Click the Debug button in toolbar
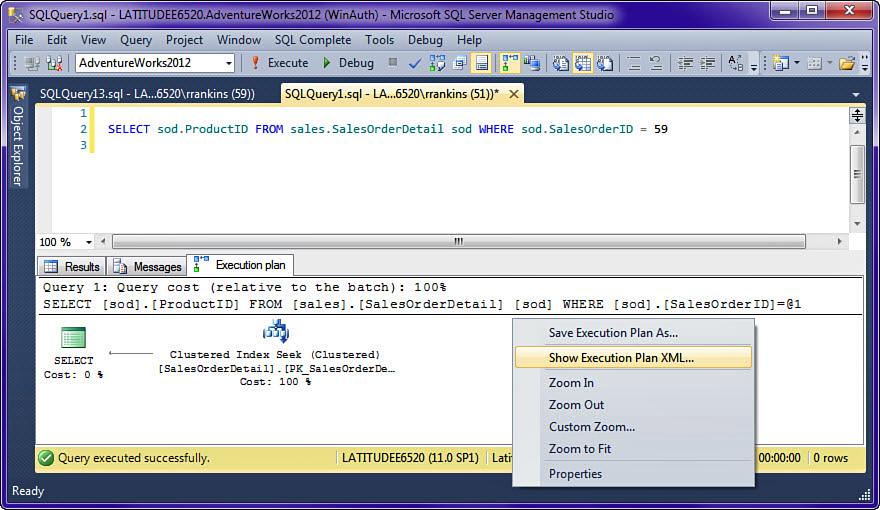 point(347,63)
